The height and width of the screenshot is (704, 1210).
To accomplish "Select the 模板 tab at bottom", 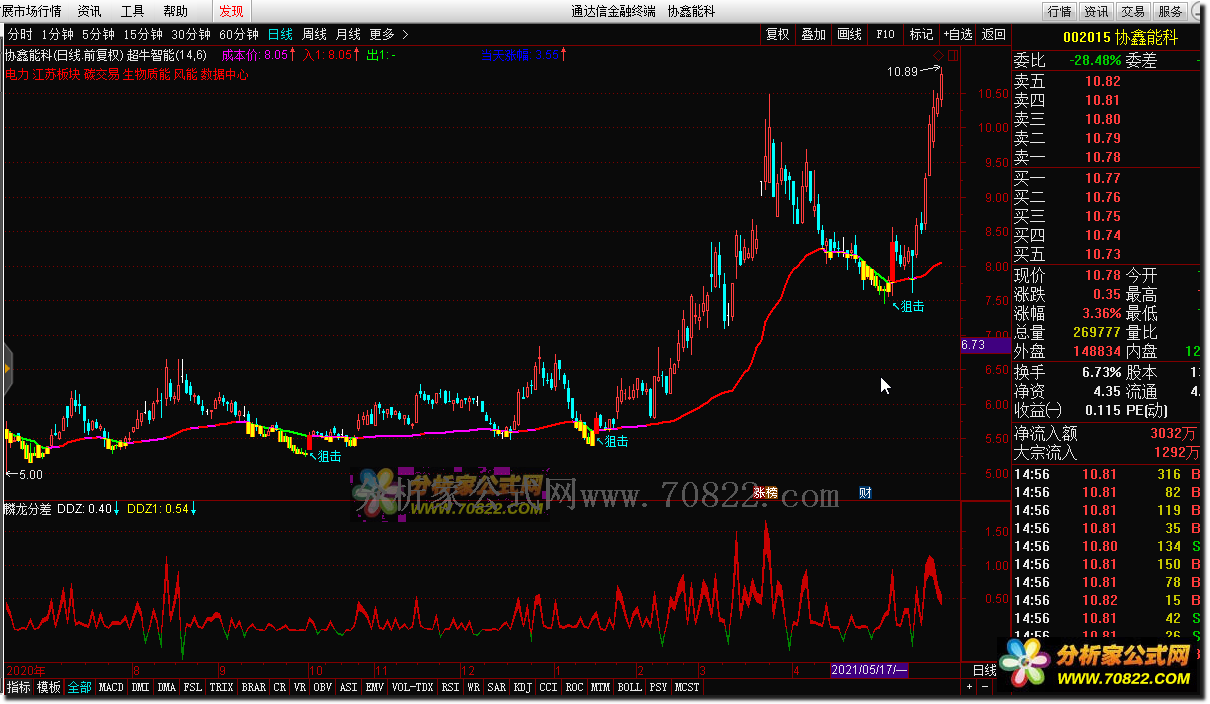I will pos(49,688).
